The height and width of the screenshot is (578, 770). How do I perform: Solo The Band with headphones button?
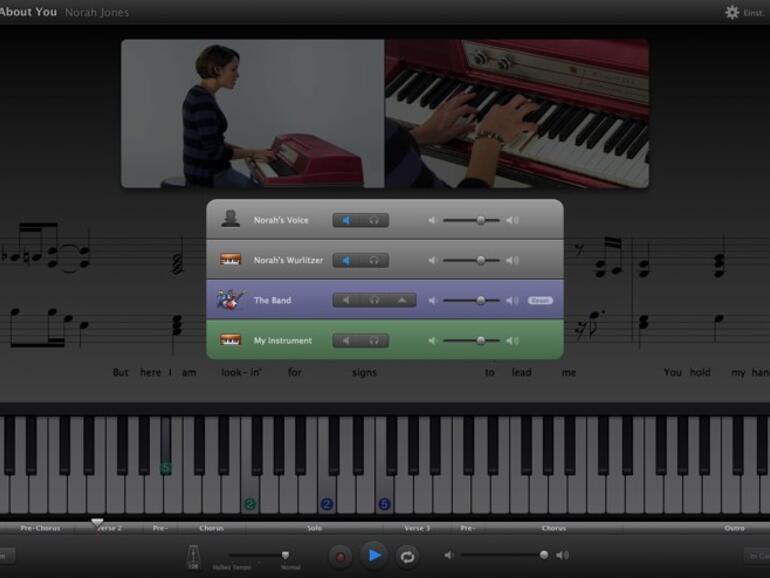tap(374, 300)
